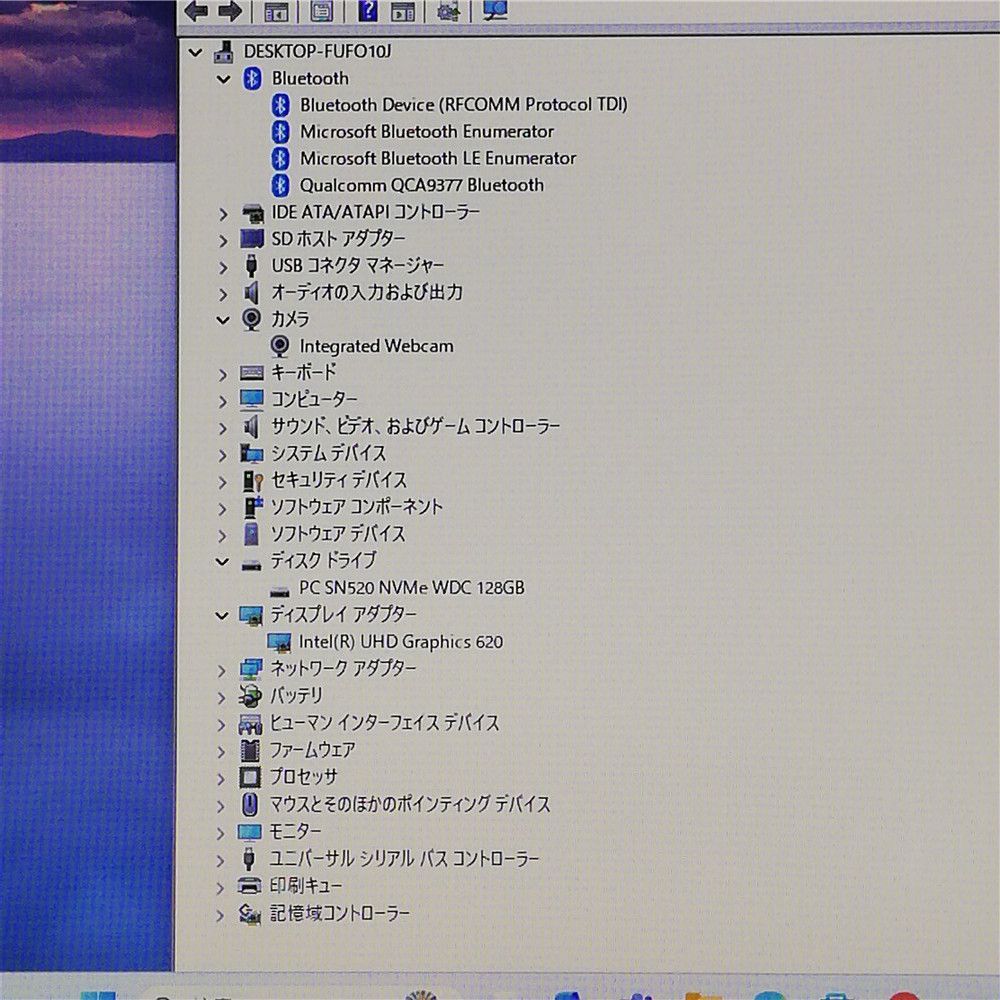Click the show/hide action pane icon
This screenshot has width=1000, height=1000.
[x=402, y=12]
